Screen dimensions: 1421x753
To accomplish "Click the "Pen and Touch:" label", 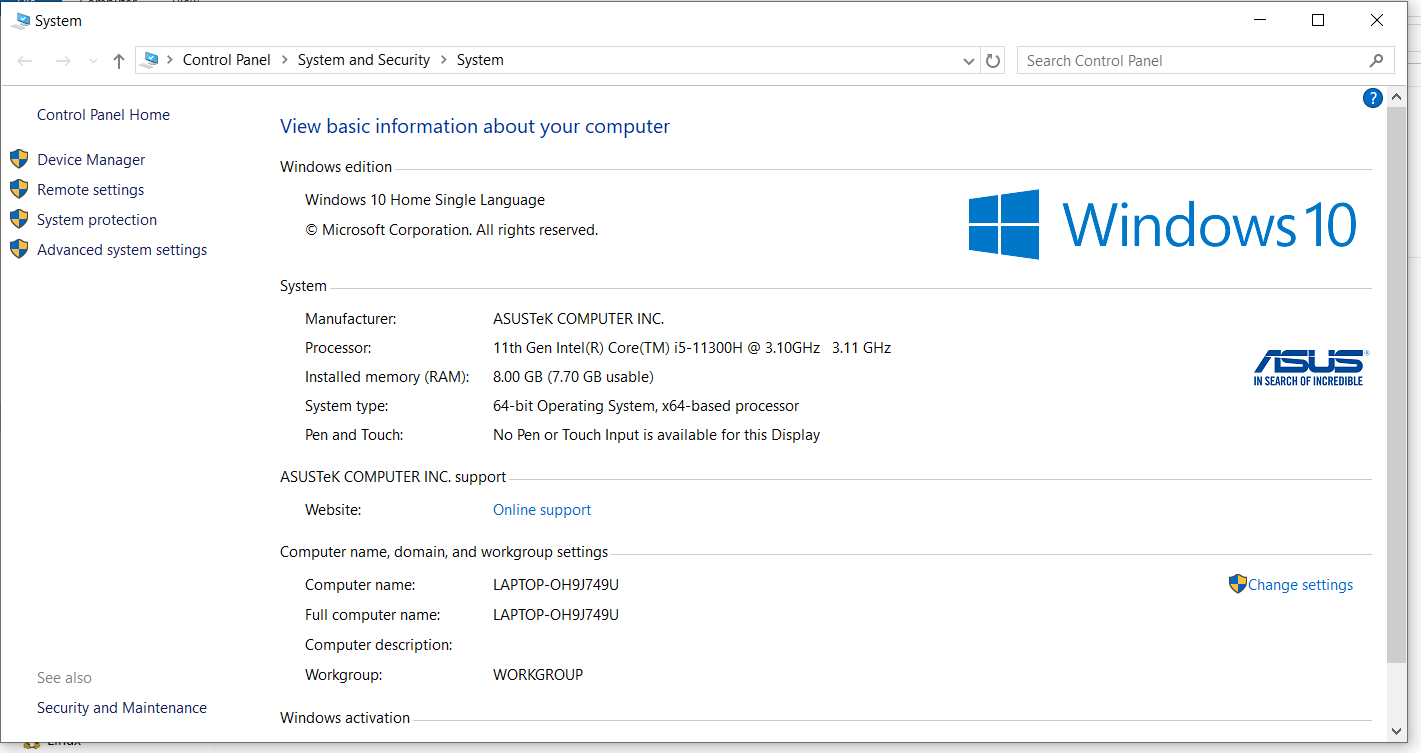I will pyautogui.click(x=354, y=435).
